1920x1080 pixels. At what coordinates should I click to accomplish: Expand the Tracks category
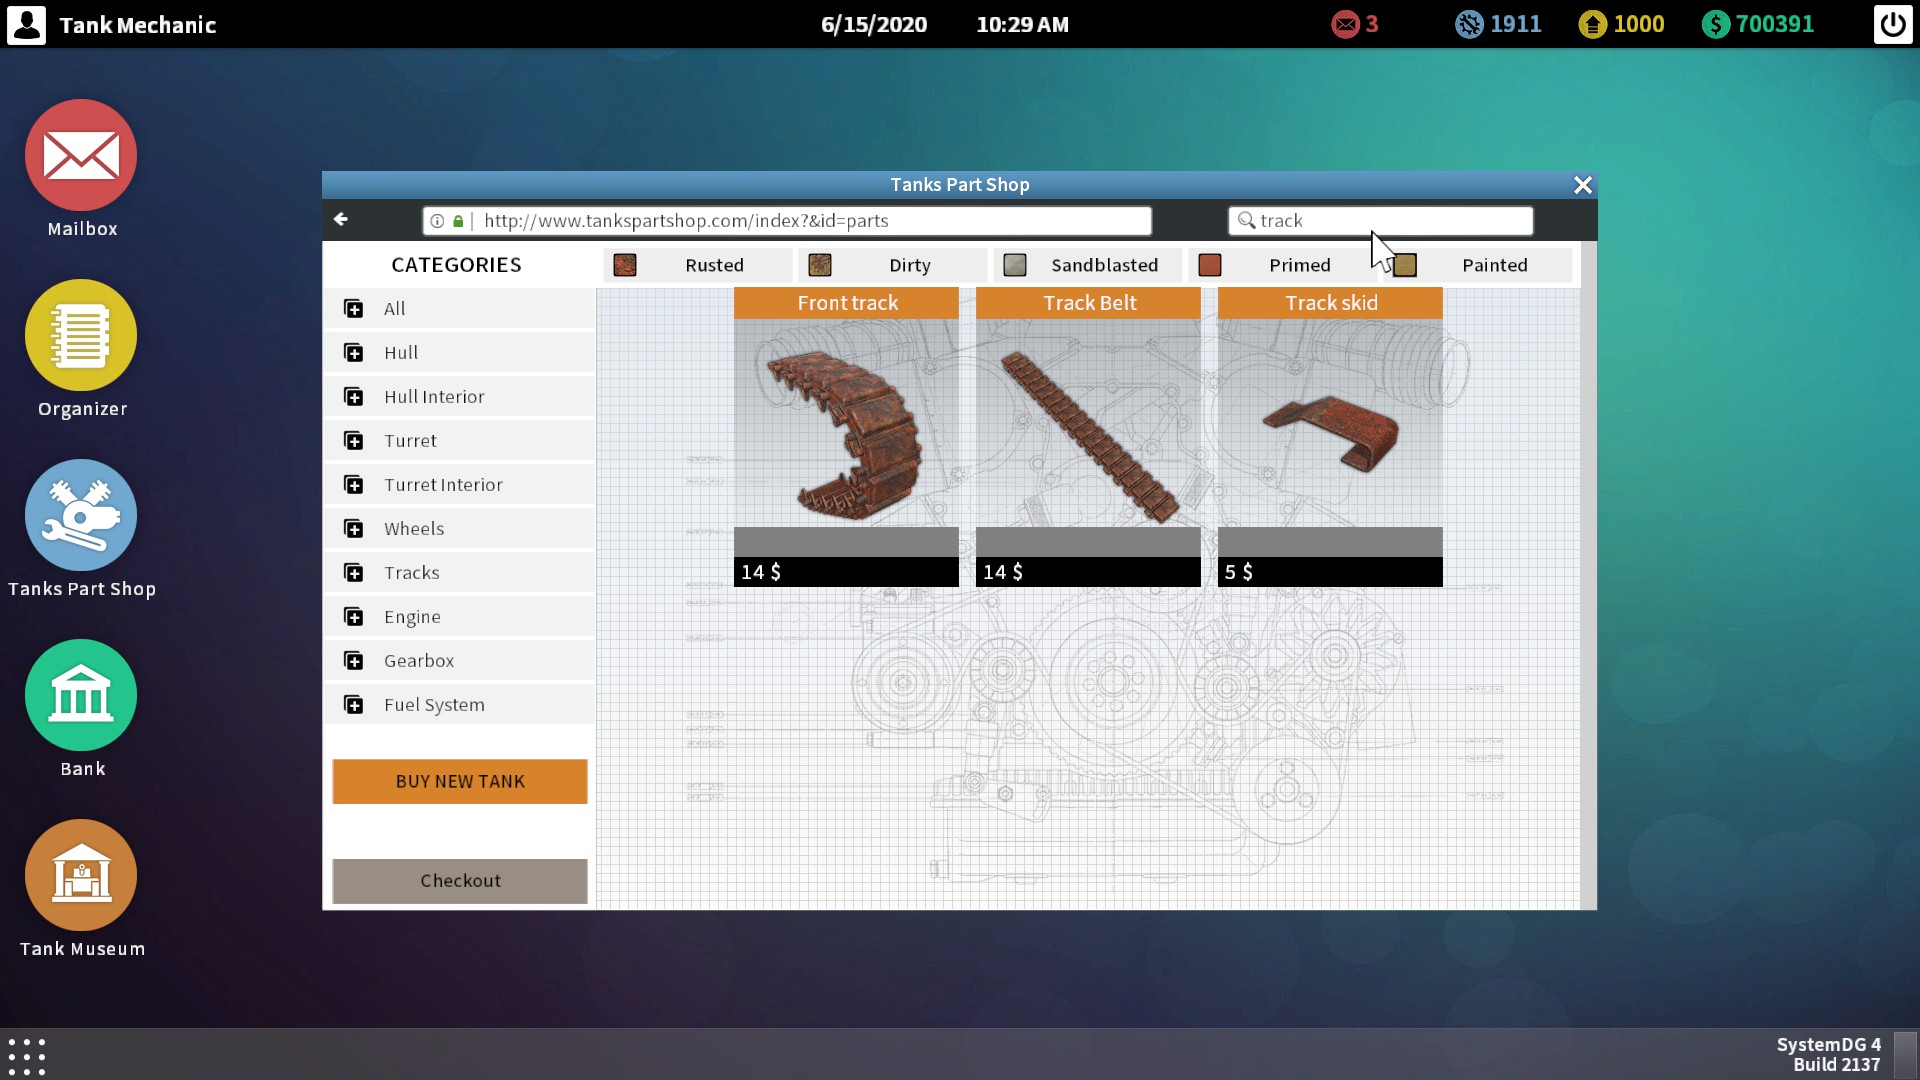point(411,573)
